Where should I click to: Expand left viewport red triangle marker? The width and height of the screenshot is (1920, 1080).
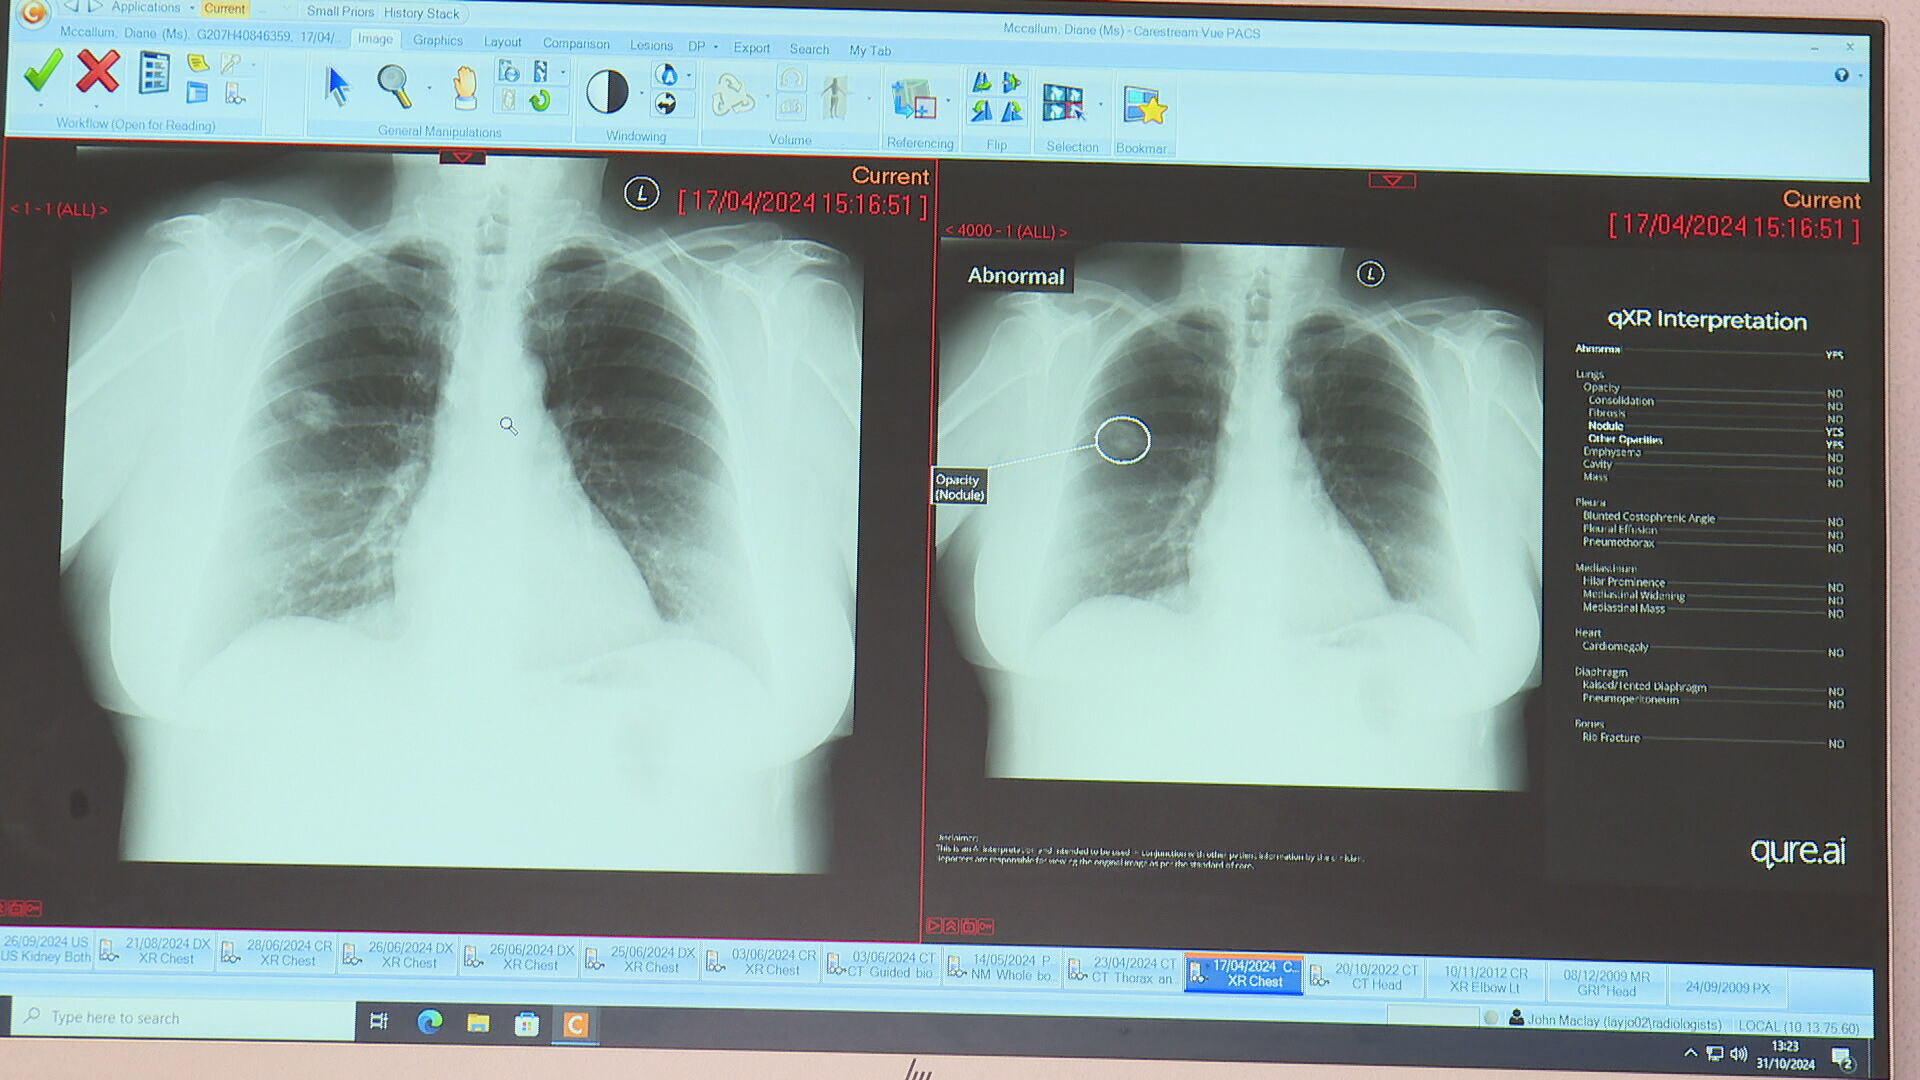[x=462, y=158]
